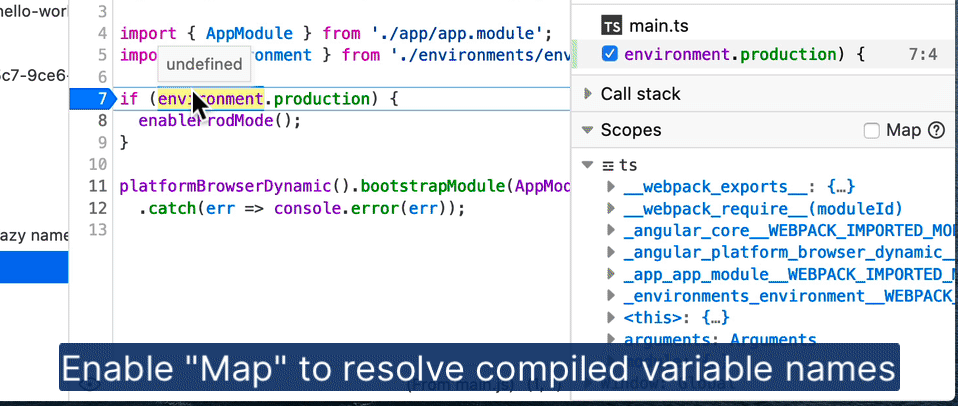
Task: Click the ts block icon in Scopes
Action: pos(608,165)
